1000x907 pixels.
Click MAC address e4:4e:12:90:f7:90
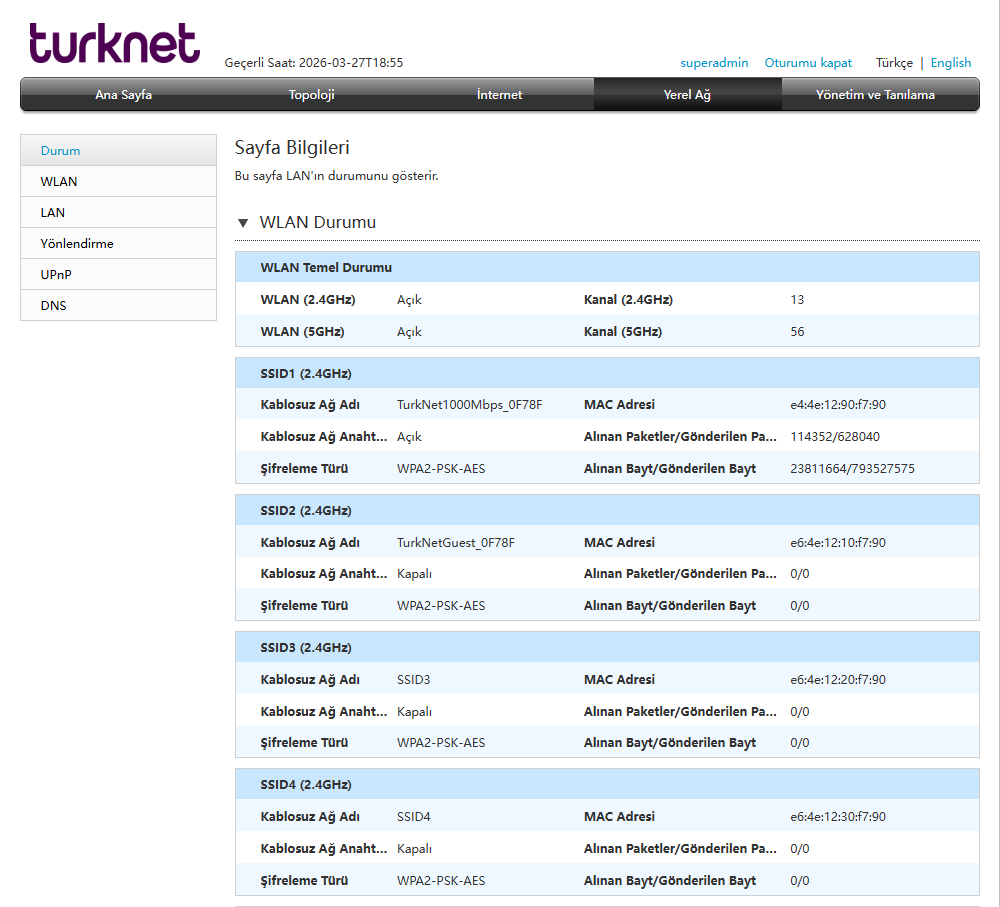[837, 405]
